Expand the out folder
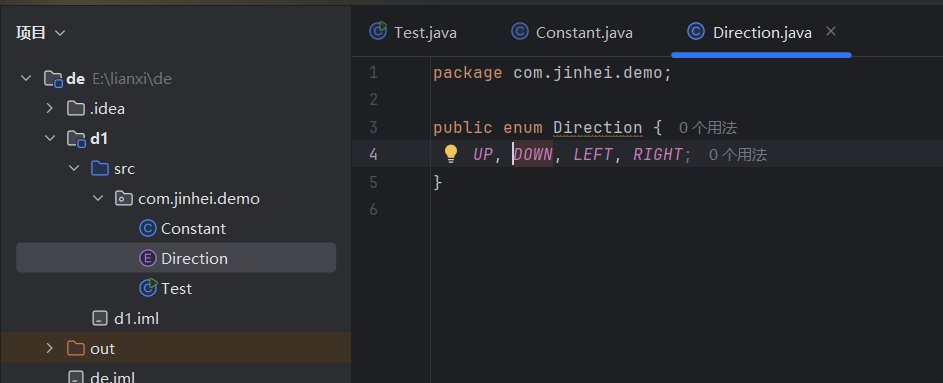 click(50, 349)
